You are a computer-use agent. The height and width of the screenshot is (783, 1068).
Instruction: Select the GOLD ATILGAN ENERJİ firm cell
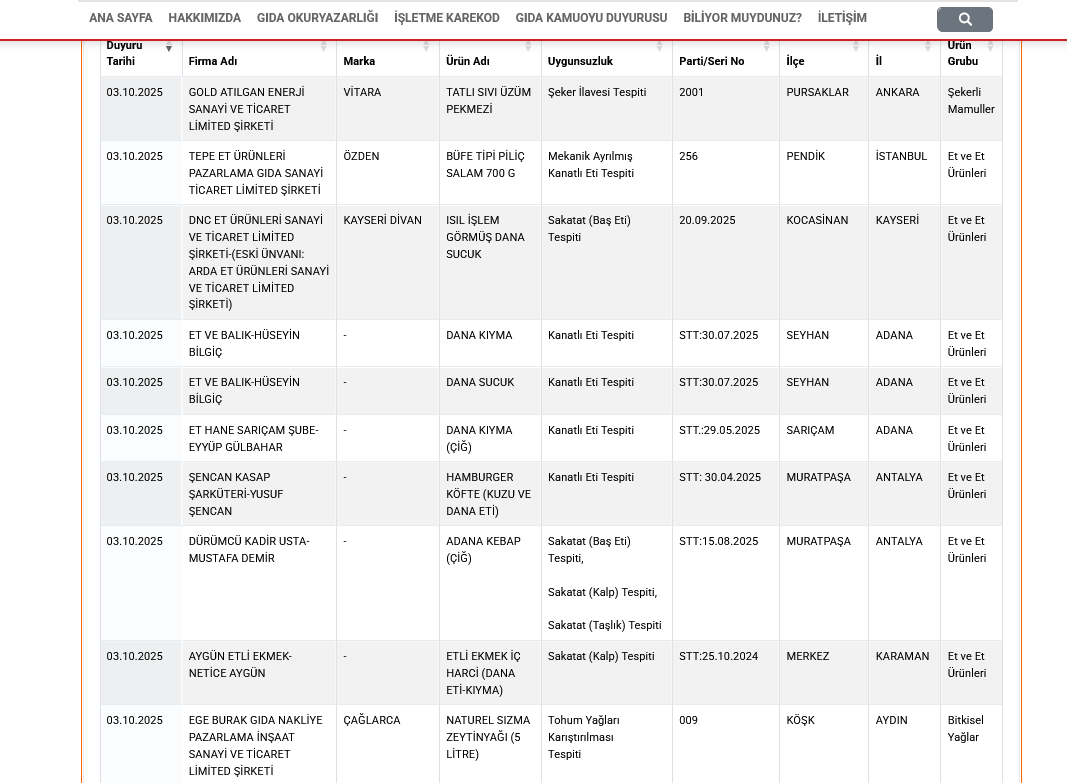click(247, 109)
